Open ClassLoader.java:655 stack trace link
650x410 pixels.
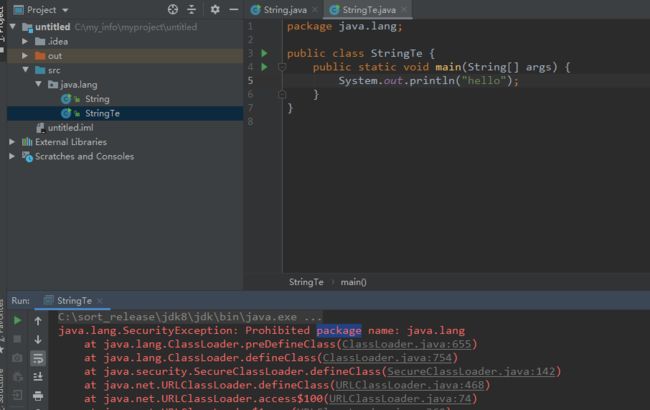408,344
